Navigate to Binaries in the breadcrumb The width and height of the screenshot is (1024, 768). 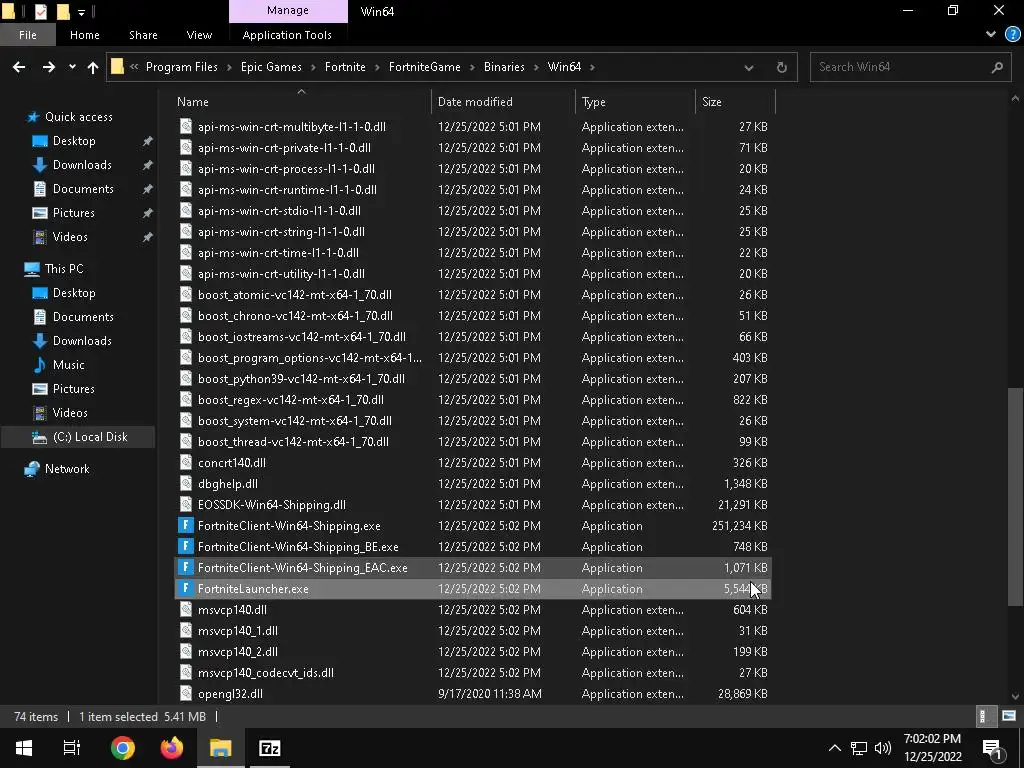tap(504, 67)
